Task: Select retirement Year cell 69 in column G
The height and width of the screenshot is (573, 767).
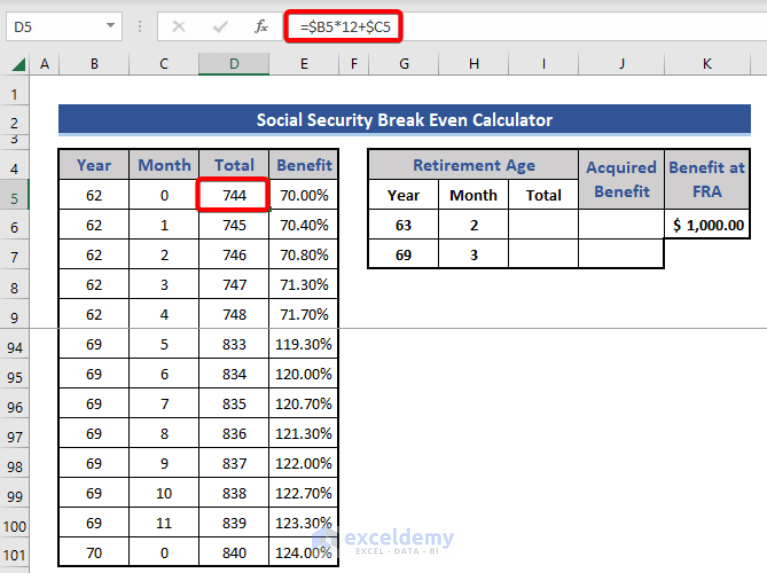Action: tap(404, 255)
